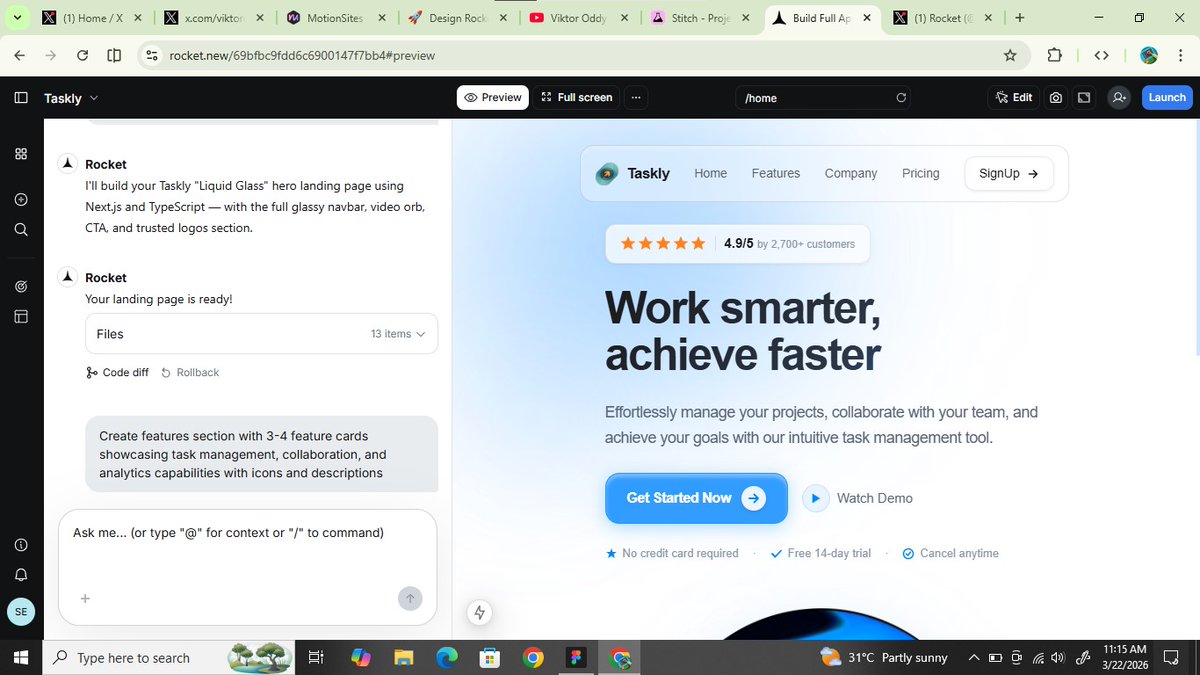1200x675 pixels.
Task: Click the info circle icon in sidebar
Action: 21,545
